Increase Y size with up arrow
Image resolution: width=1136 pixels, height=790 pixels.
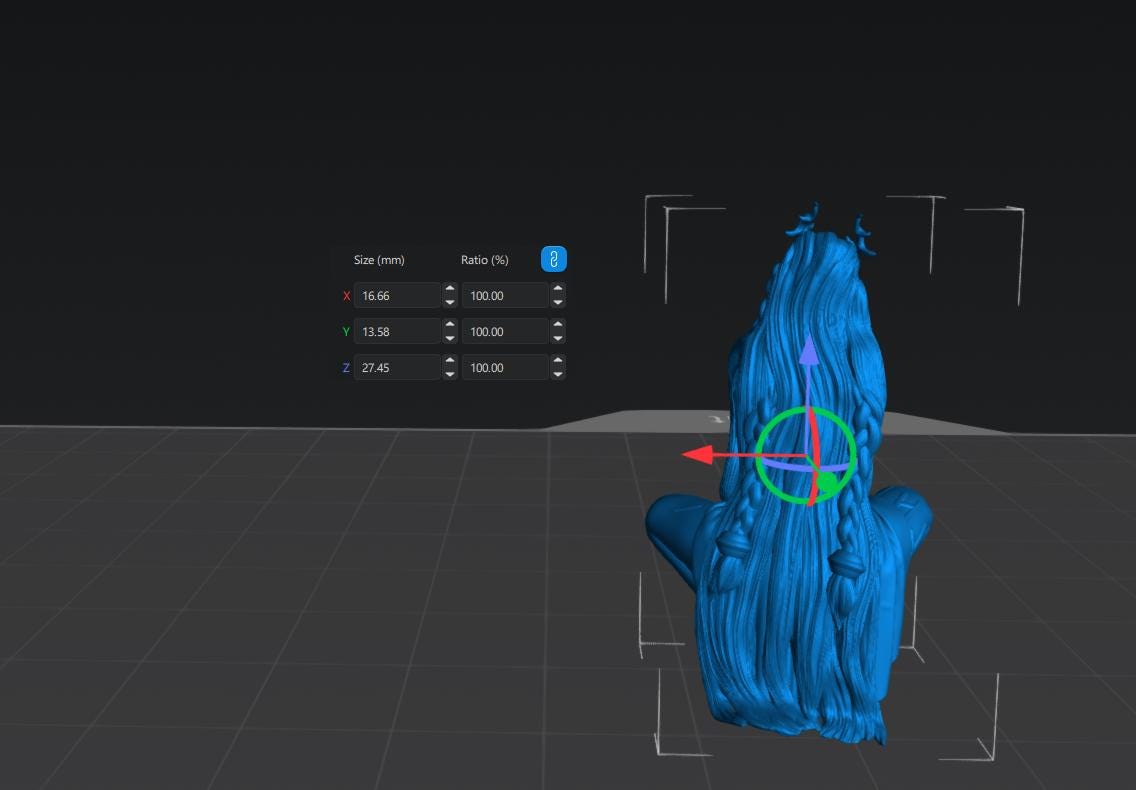pos(450,325)
